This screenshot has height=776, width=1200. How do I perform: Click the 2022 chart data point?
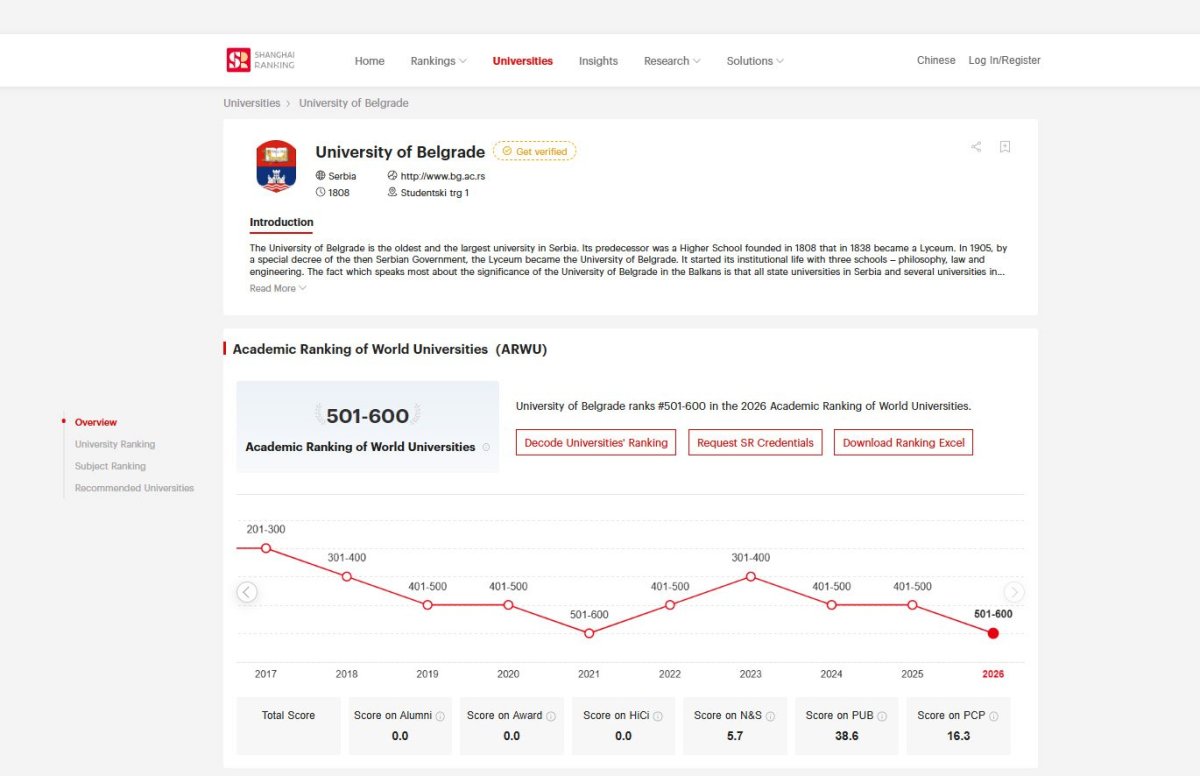(670, 605)
